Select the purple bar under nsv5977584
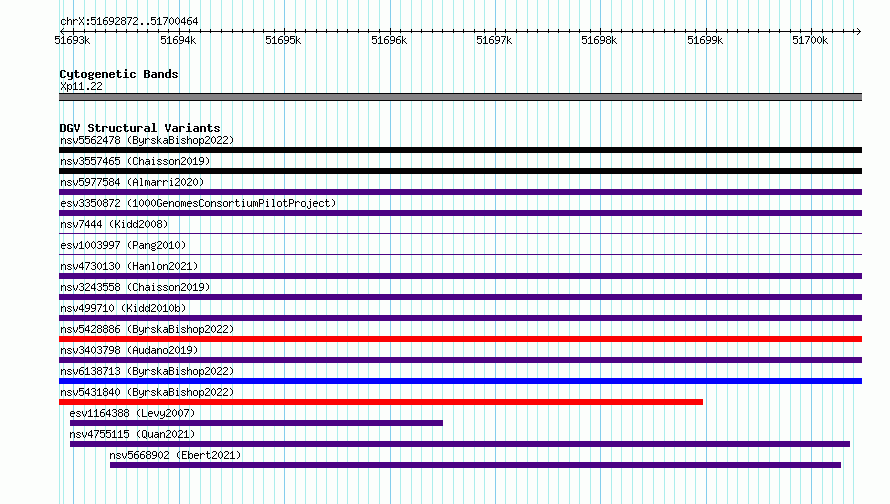The image size is (890, 504). pyautogui.click(x=460, y=192)
